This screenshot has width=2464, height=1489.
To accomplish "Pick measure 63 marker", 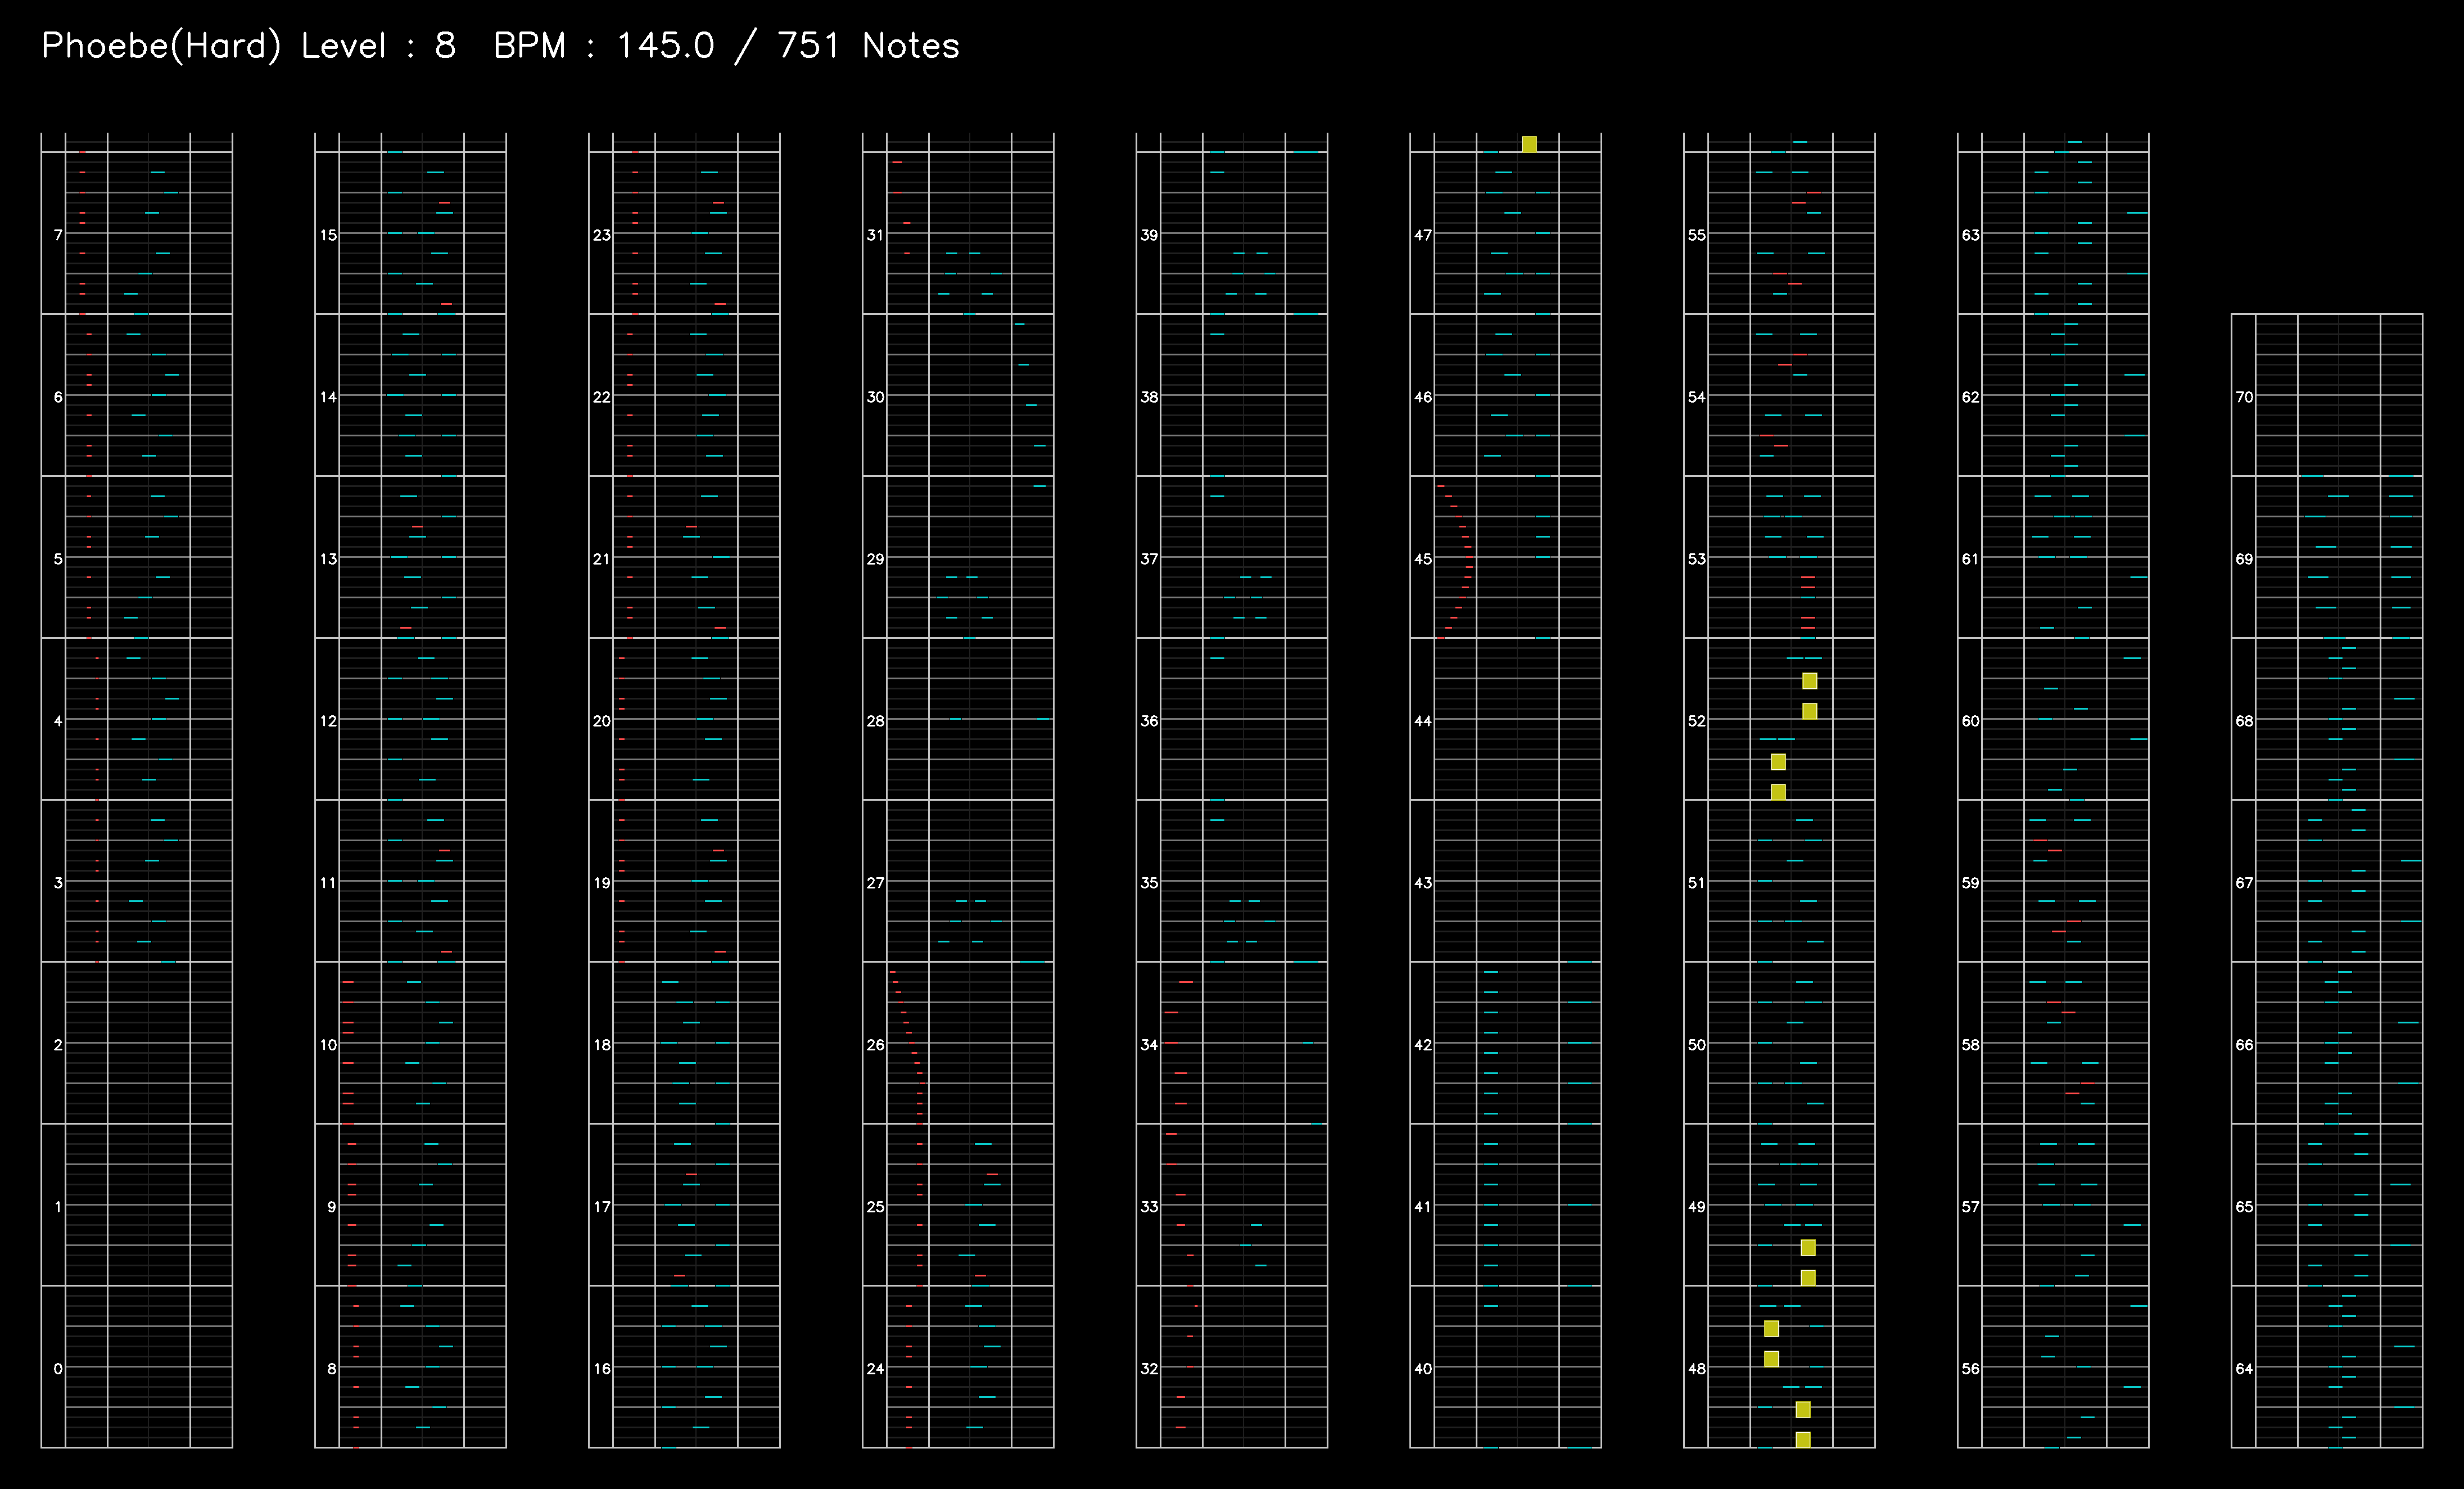I will [x=1971, y=235].
